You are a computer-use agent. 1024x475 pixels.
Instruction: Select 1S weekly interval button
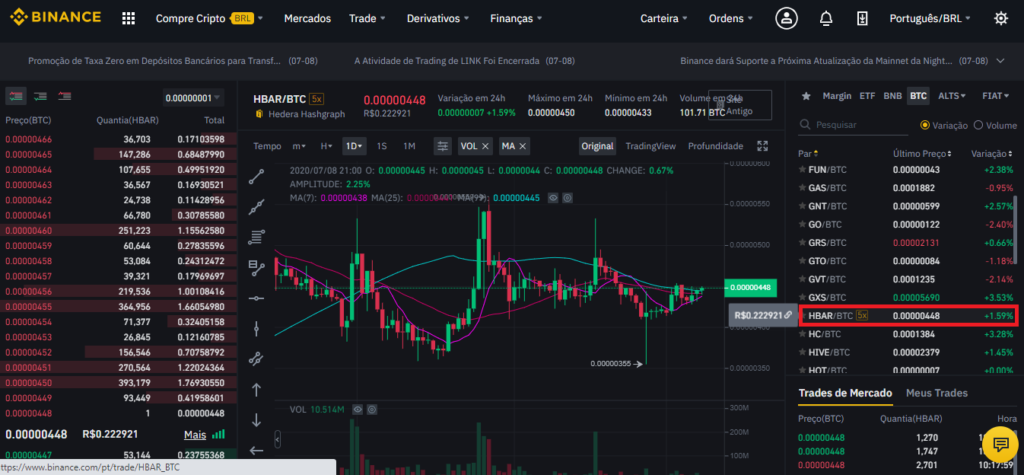(x=382, y=146)
